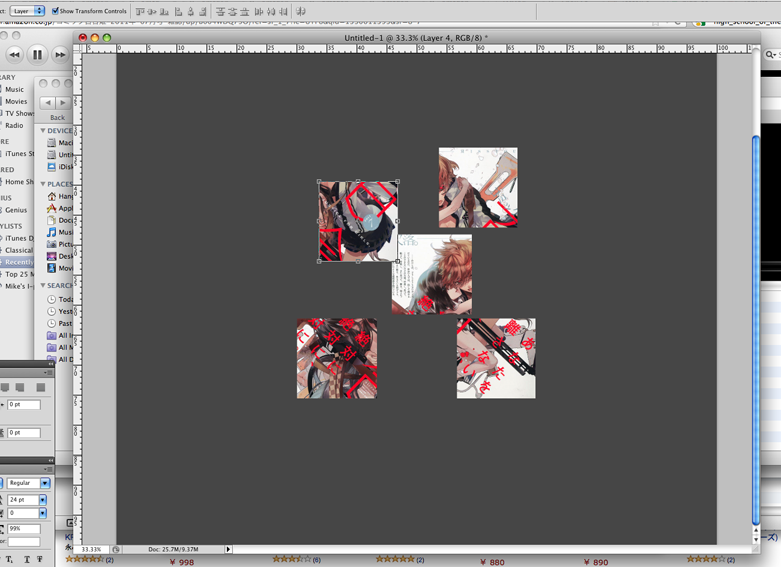Open the Paragraph panel flyout menu
The height and width of the screenshot is (567, 781).
coord(48,372)
